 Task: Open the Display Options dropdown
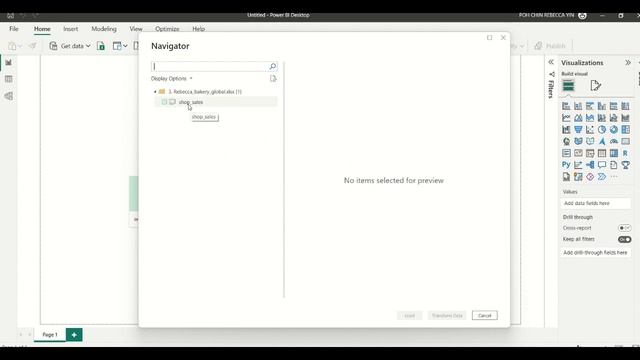point(171,78)
